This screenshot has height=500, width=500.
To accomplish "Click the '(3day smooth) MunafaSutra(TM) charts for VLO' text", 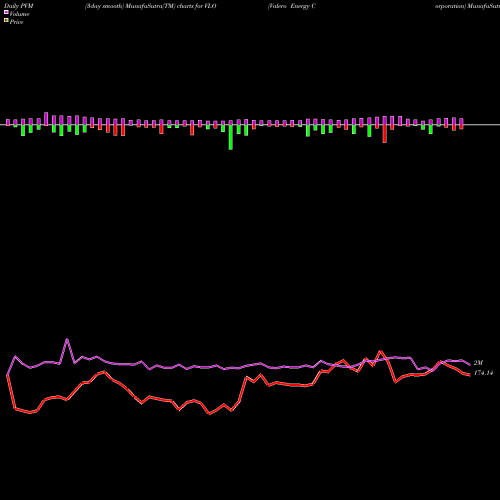I will pyautogui.click(x=151, y=6).
